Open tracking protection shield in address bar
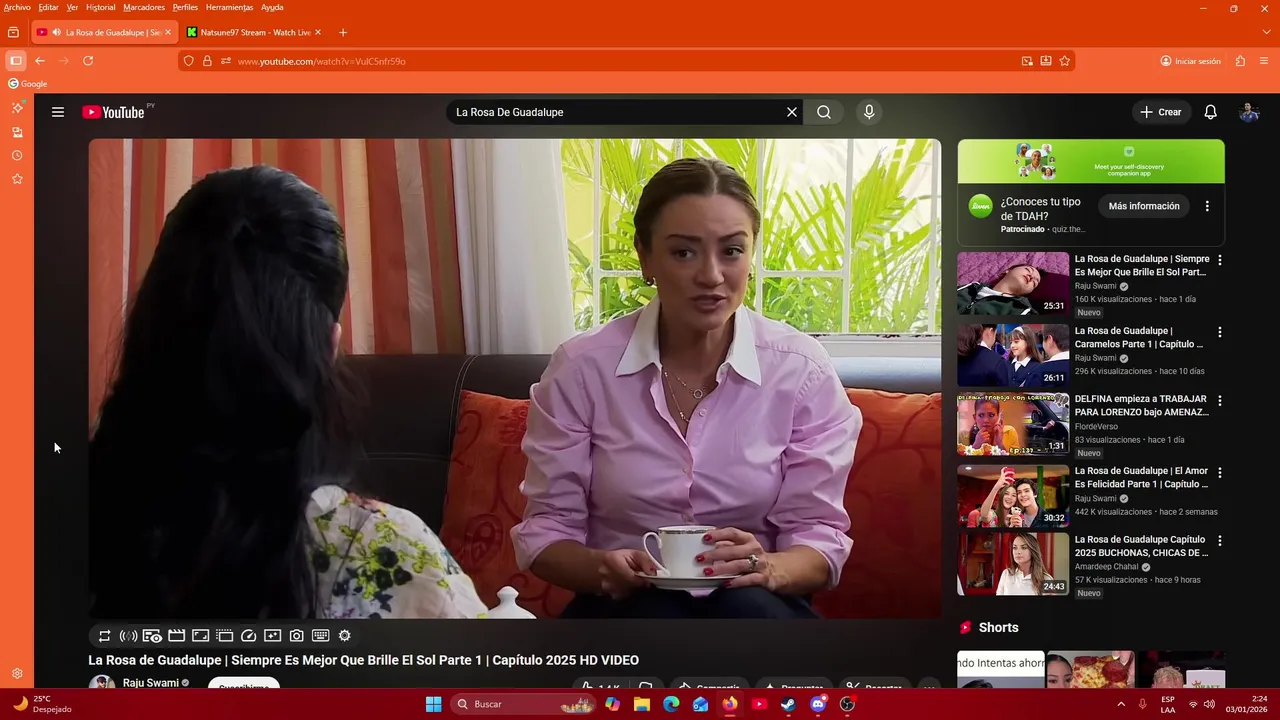Screen dimensions: 1280x720 pos(188,61)
